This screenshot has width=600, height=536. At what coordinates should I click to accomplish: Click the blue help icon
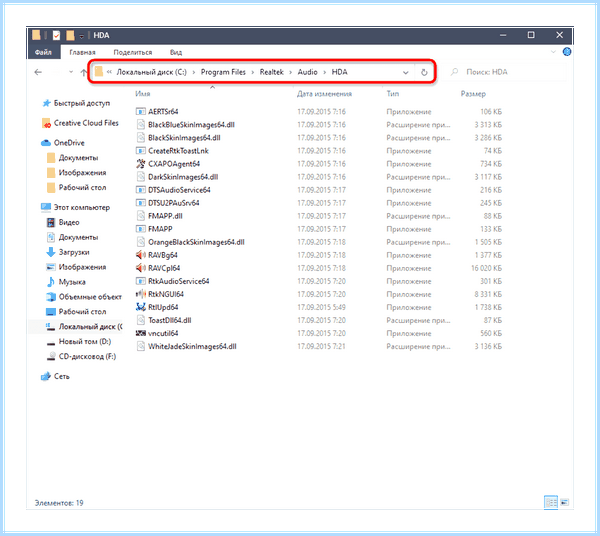(567, 52)
